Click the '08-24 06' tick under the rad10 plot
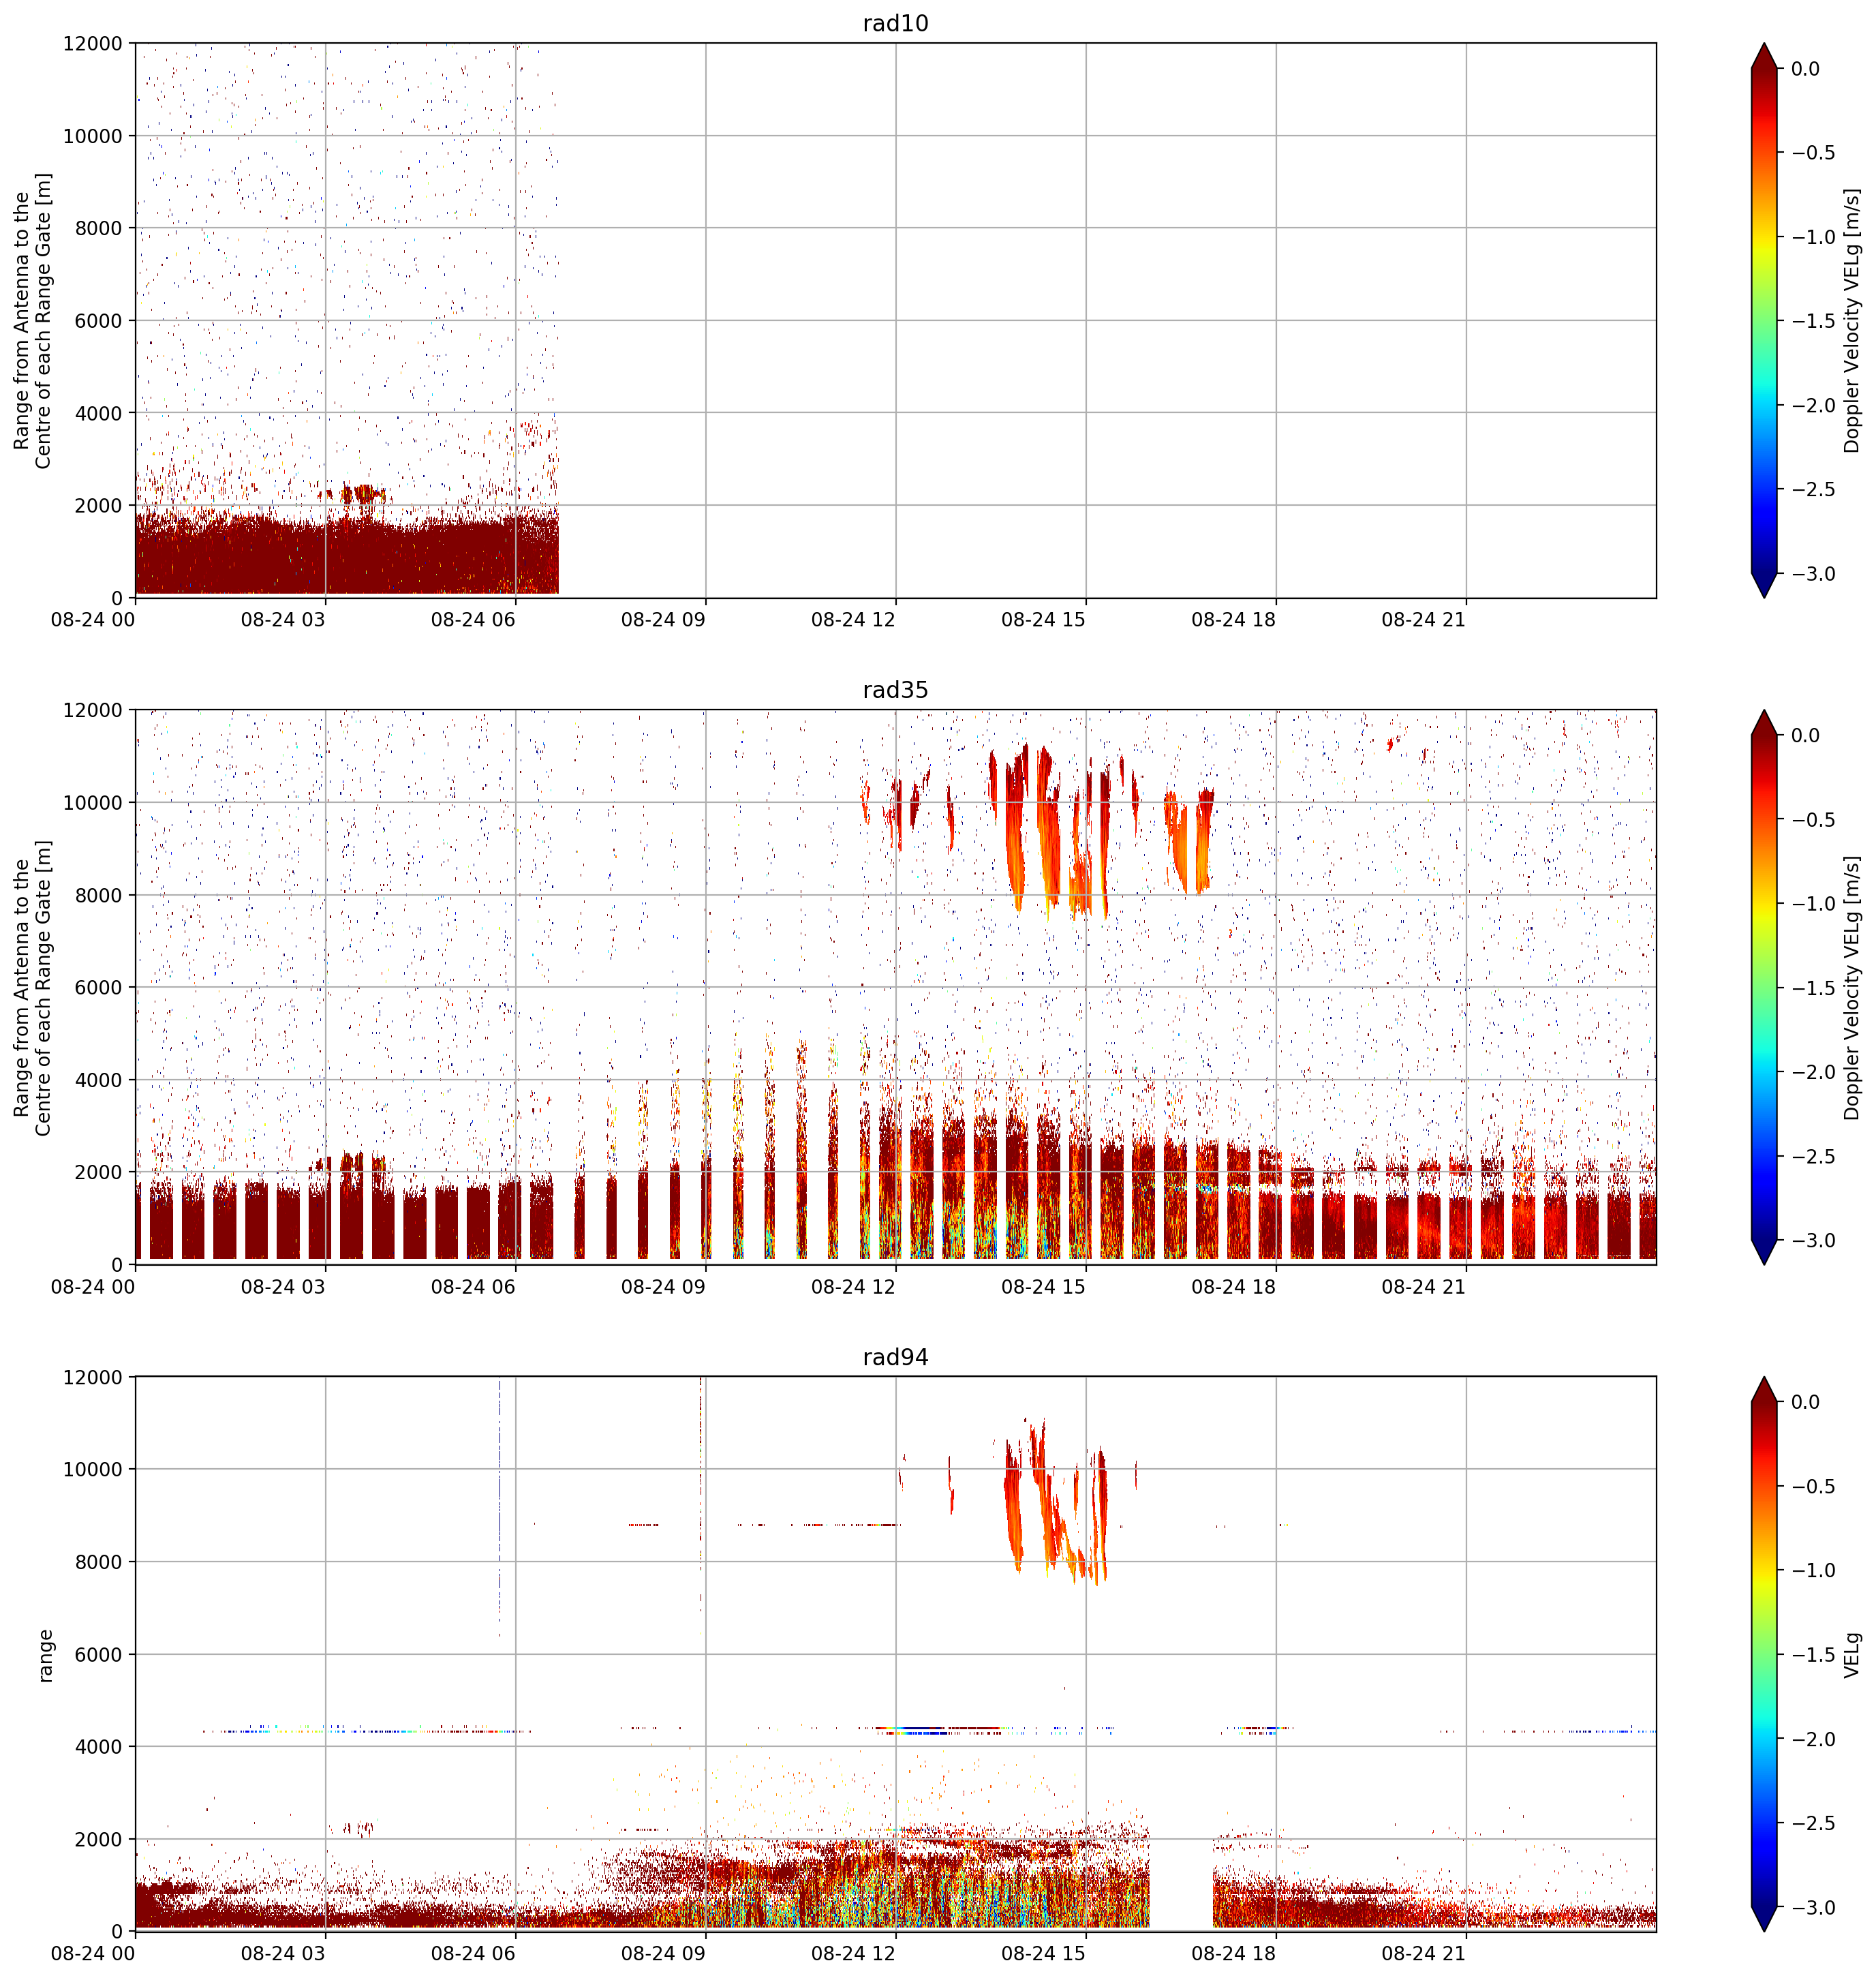 pyautogui.click(x=473, y=619)
